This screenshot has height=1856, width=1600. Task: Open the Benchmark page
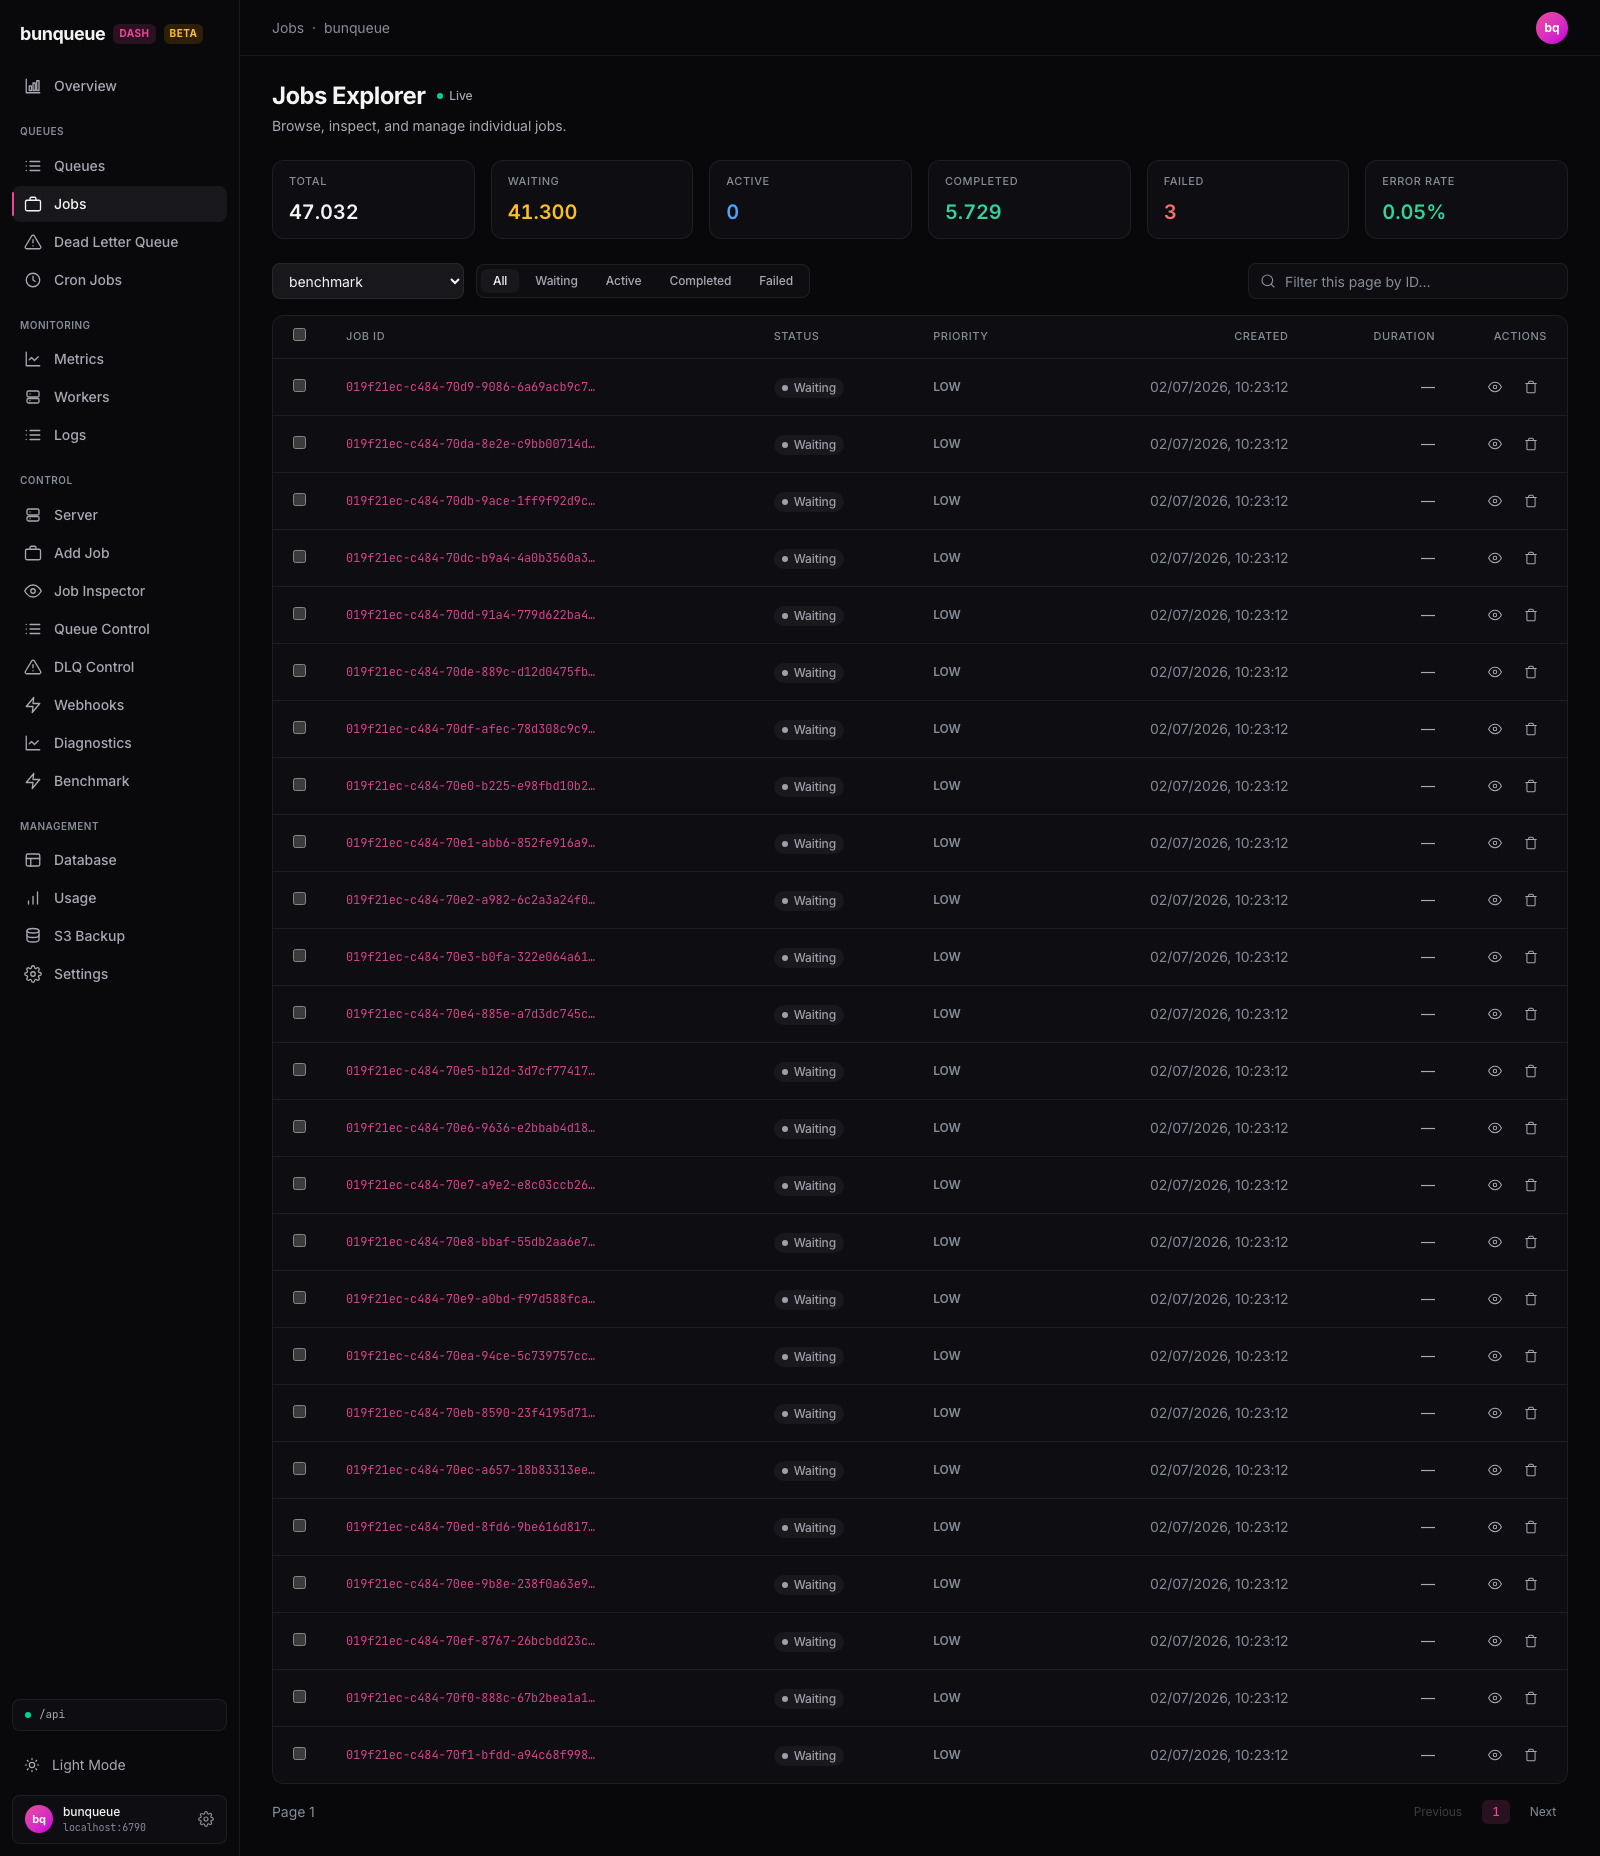pyautogui.click(x=119, y=781)
